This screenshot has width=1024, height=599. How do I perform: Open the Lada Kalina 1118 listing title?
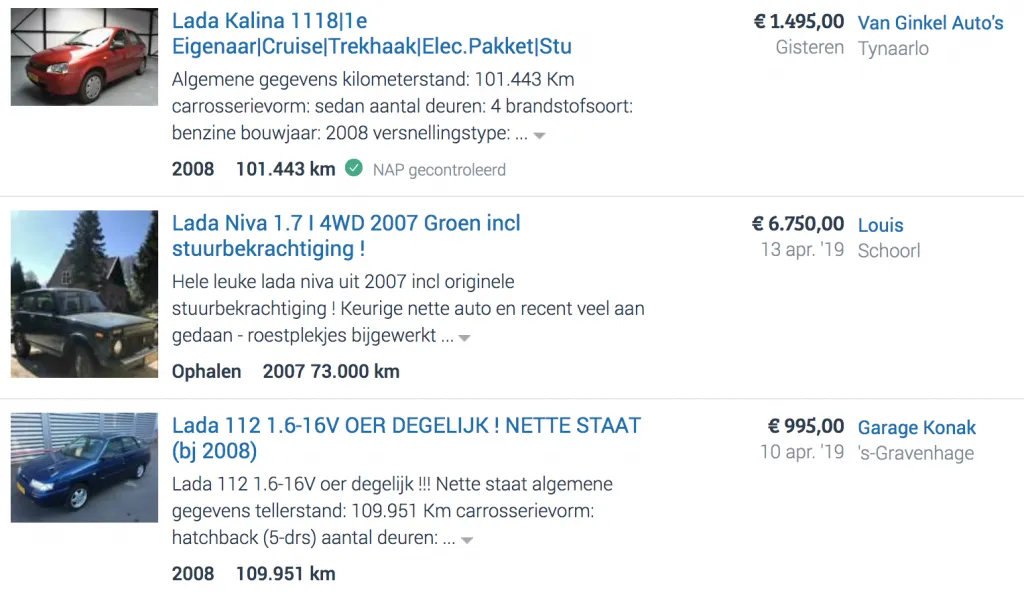coord(372,33)
